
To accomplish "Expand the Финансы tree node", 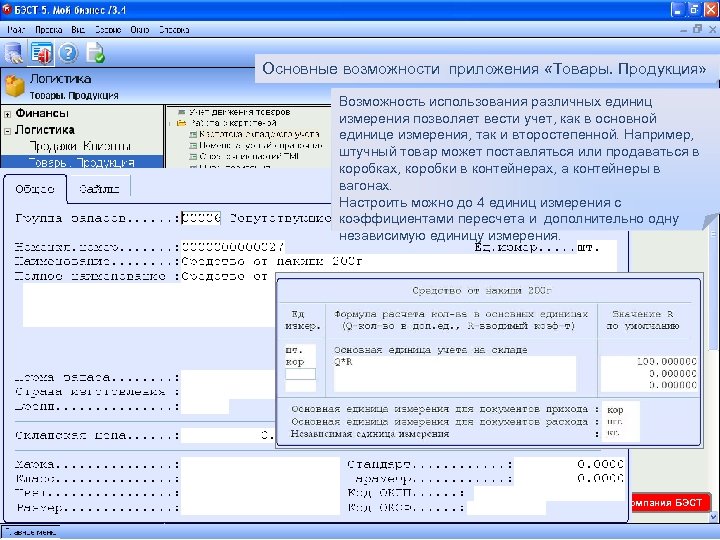I will pos(8,113).
